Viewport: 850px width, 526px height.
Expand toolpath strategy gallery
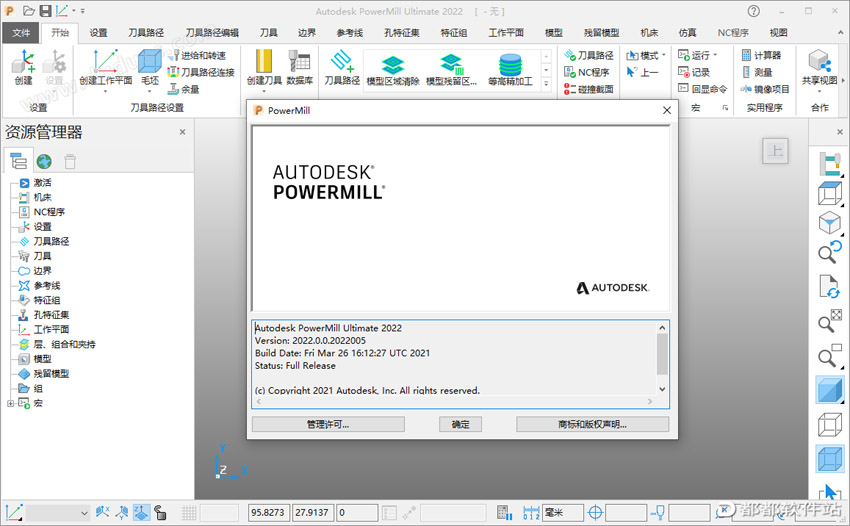(x=546, y=84)
